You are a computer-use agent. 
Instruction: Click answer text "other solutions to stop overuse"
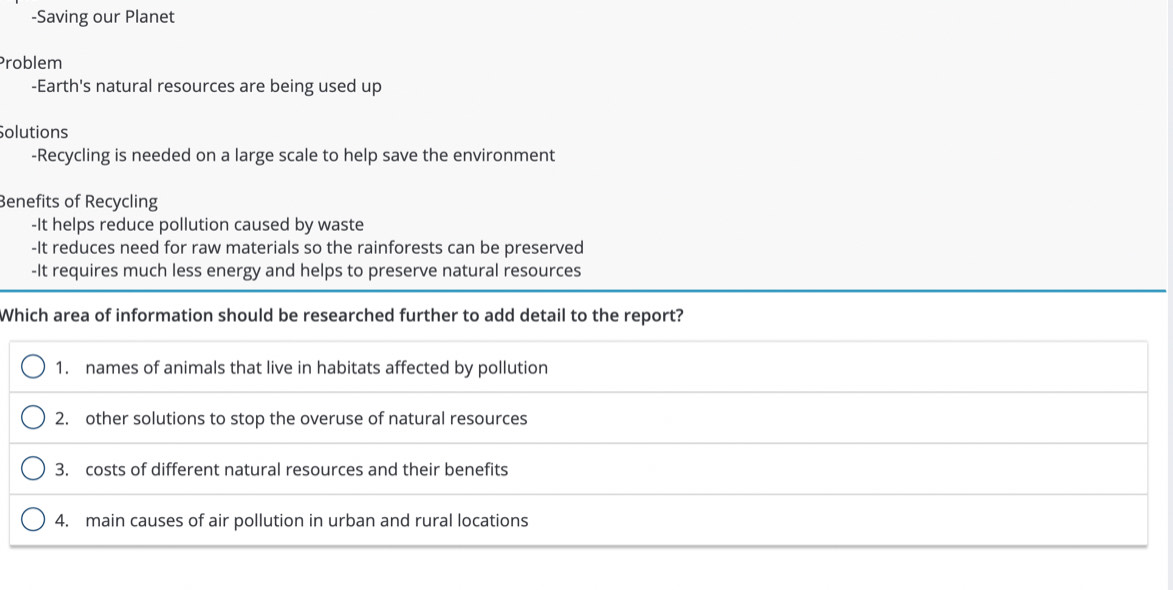(x=306, y=419)
